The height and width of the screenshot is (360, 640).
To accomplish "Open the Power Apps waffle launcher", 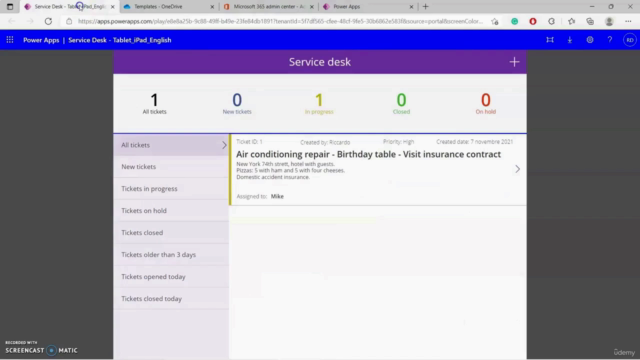I will pos(10,40).
